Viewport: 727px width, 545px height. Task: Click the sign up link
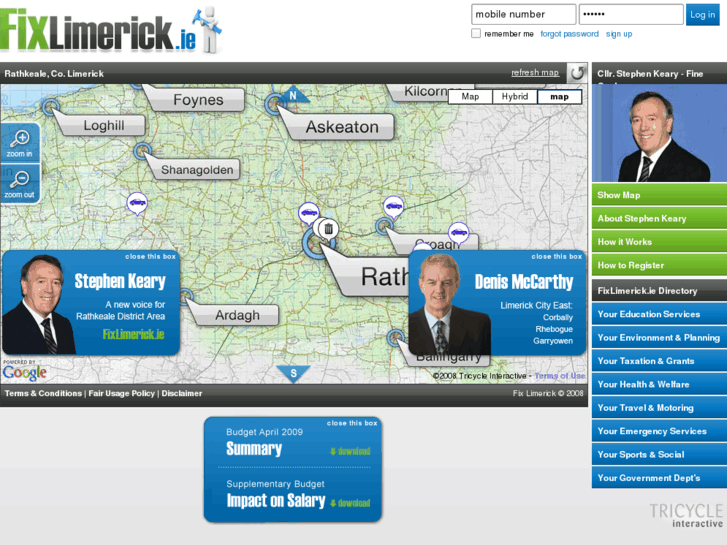(619, 34)
